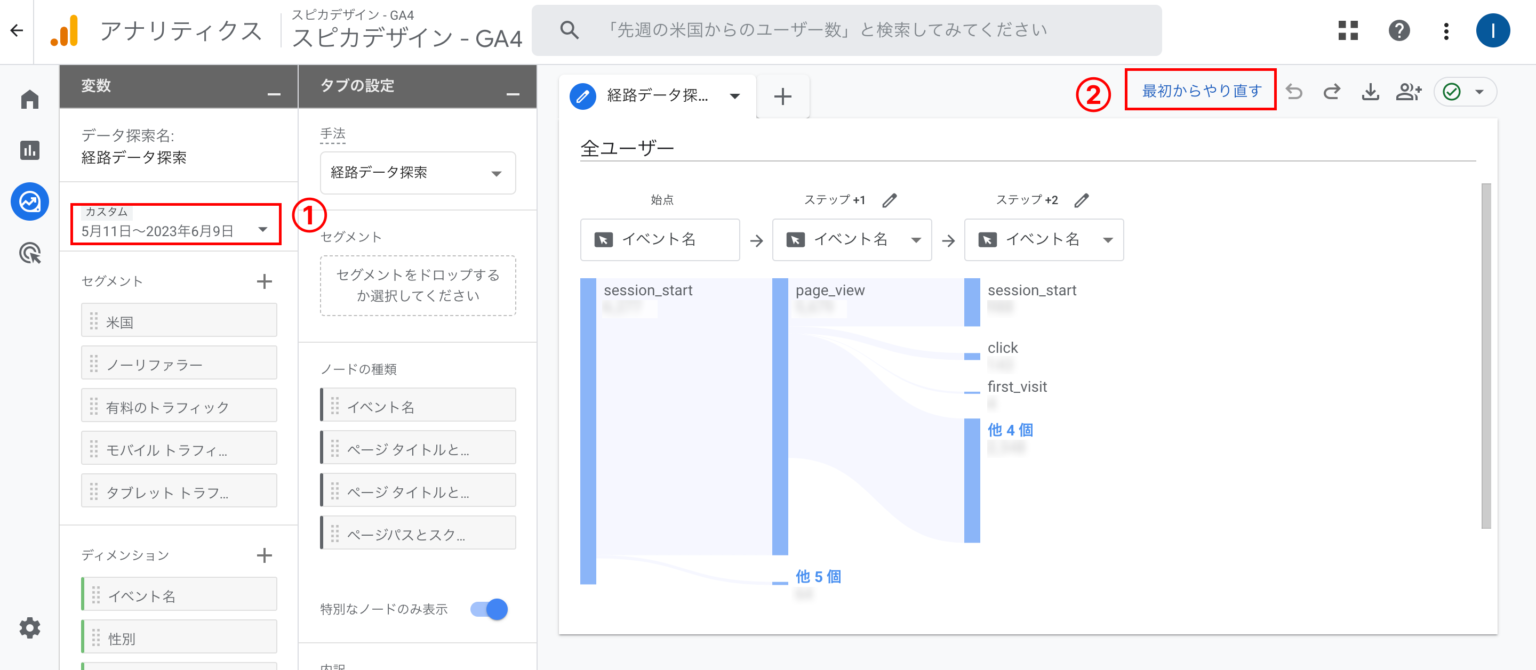Add a new exploration tab with the plus
The image size is (1536, 670).
click(x=783, y=96)
